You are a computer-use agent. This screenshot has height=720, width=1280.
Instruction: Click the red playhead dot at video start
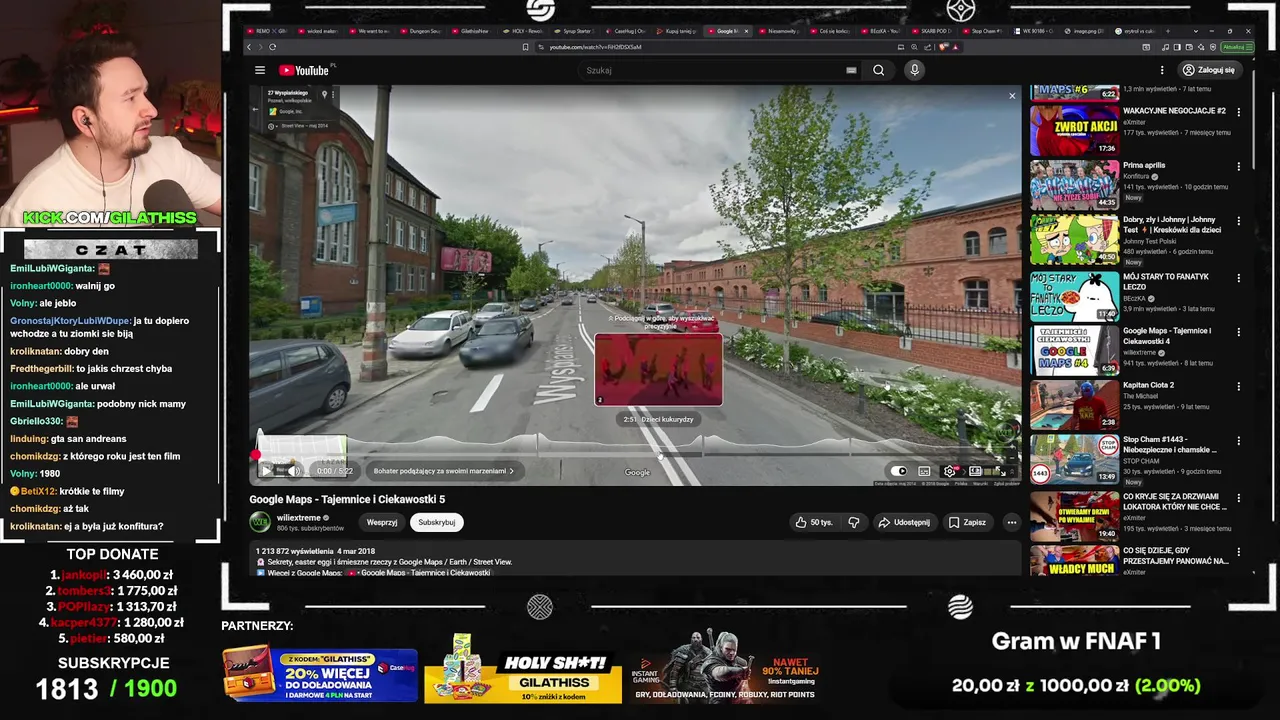pyautogui.click(x=257, y=455)
